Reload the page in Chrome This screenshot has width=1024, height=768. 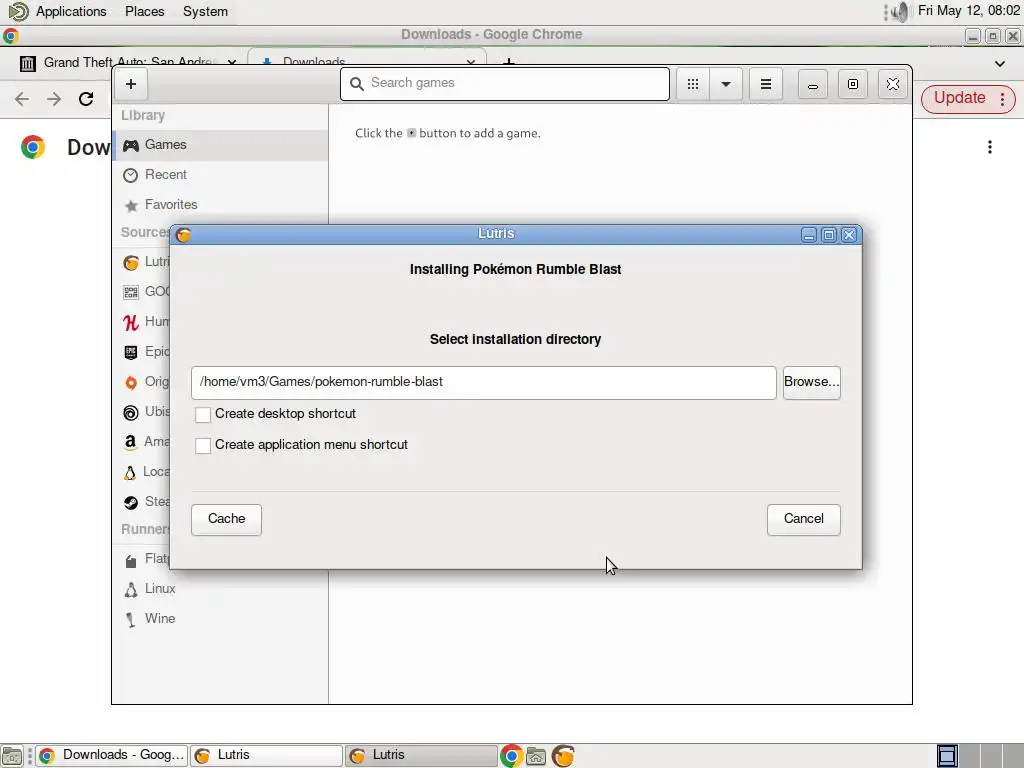pos(86,99)
